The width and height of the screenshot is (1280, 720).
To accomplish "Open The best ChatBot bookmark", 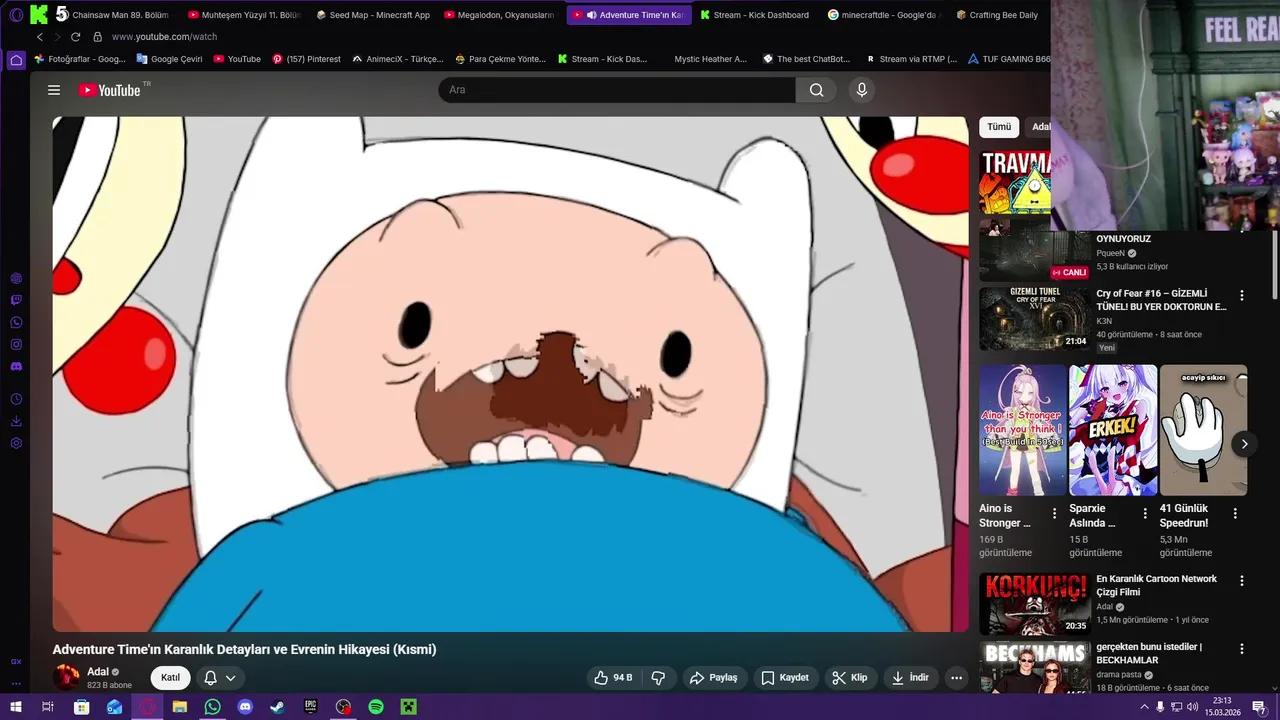I will pyautogui.click(x=806, y=59).
